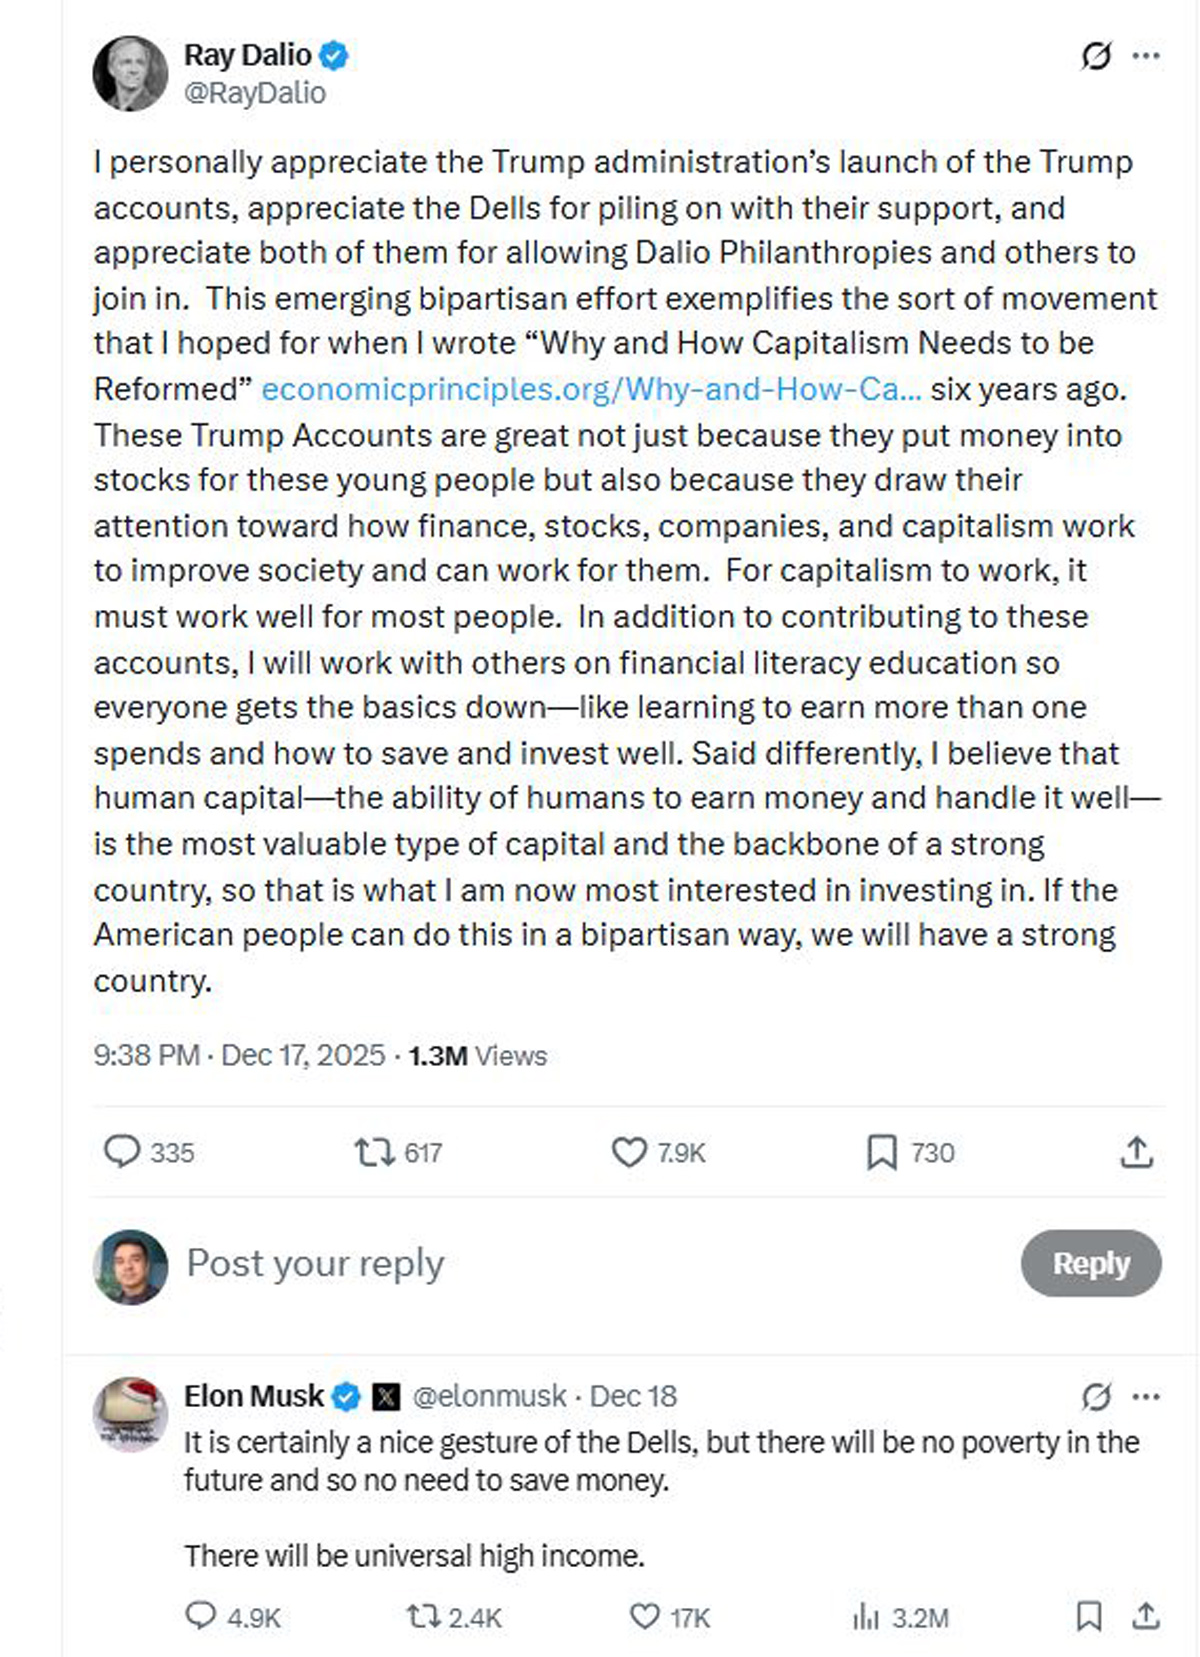Share Ray Dalio's post

[1137, 1152]
